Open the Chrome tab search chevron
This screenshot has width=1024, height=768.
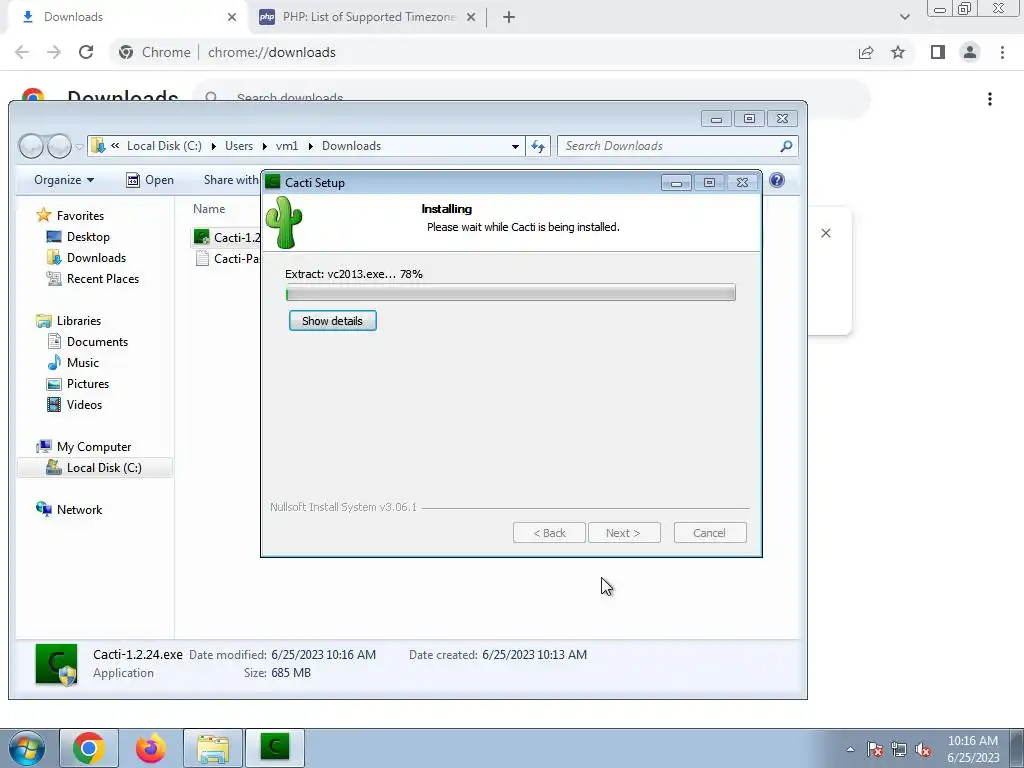tap(904, 17)
